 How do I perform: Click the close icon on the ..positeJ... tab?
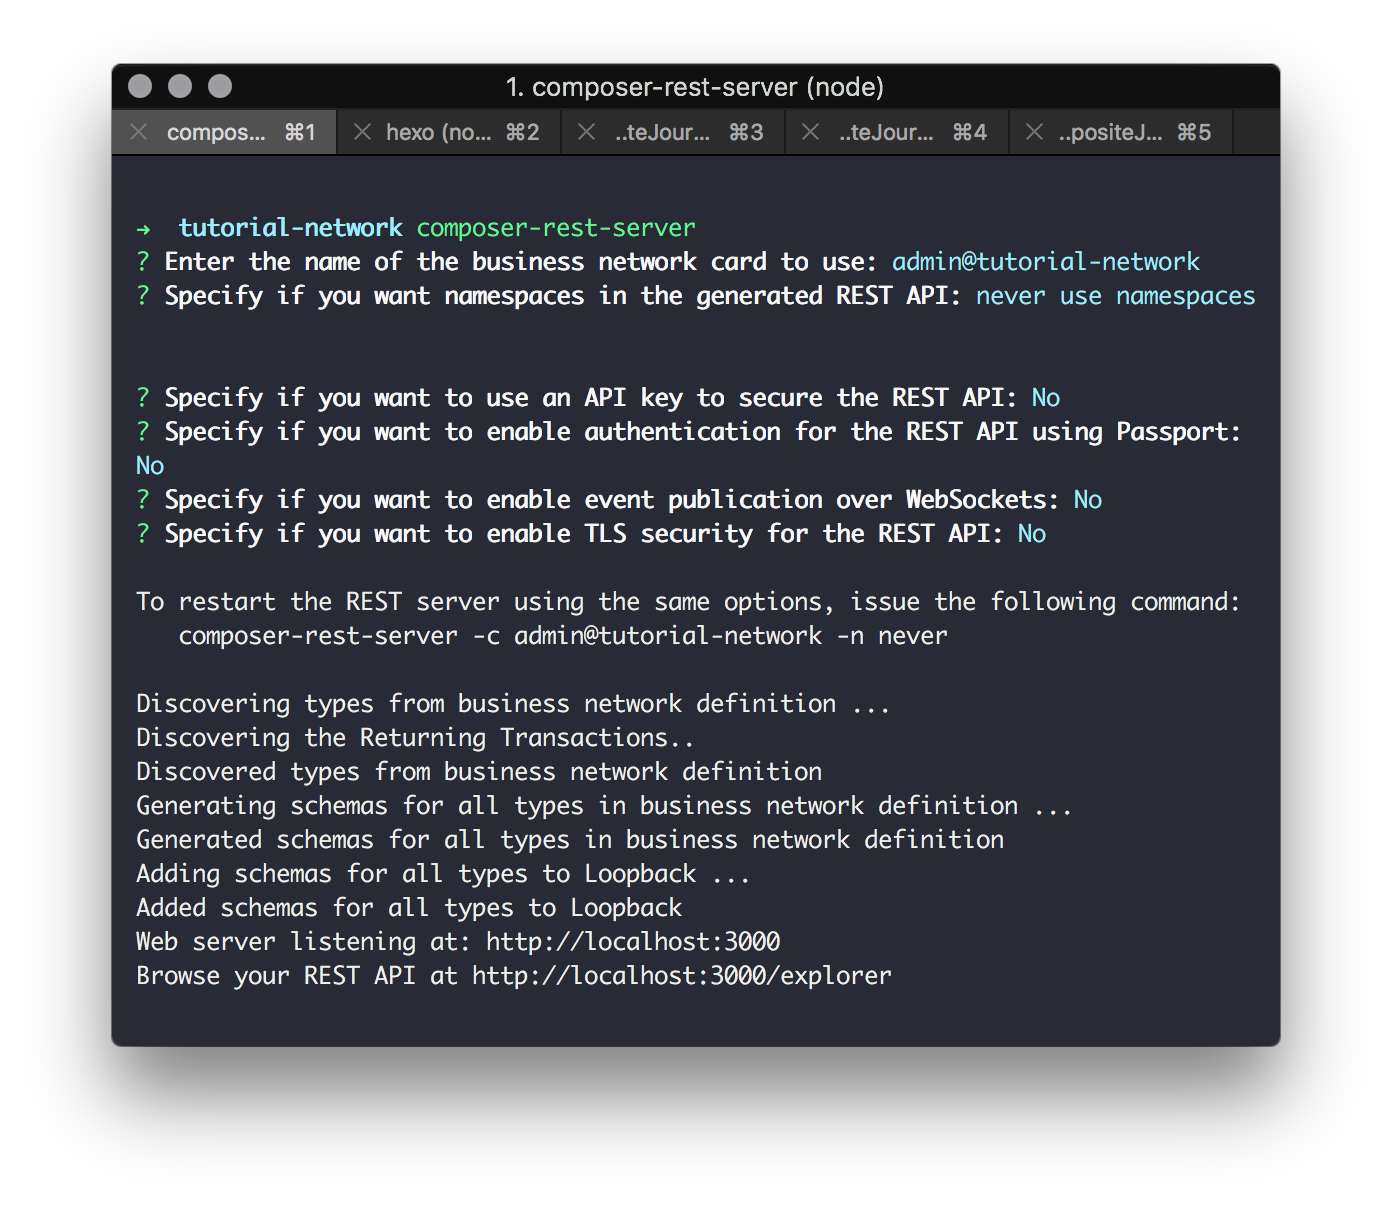[1034, 131]
